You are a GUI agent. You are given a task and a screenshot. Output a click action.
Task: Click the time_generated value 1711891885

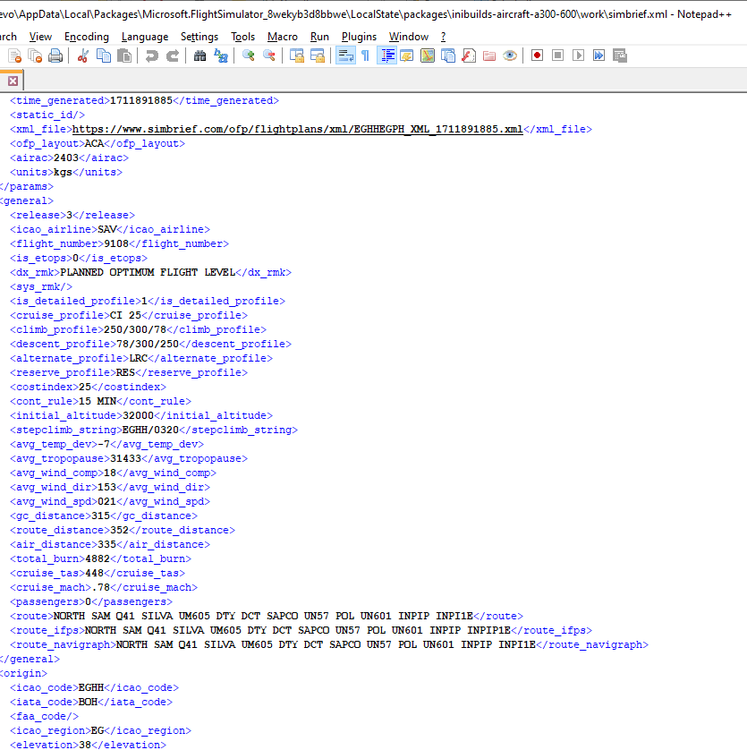pyautogui.click(x=141, y=100)
